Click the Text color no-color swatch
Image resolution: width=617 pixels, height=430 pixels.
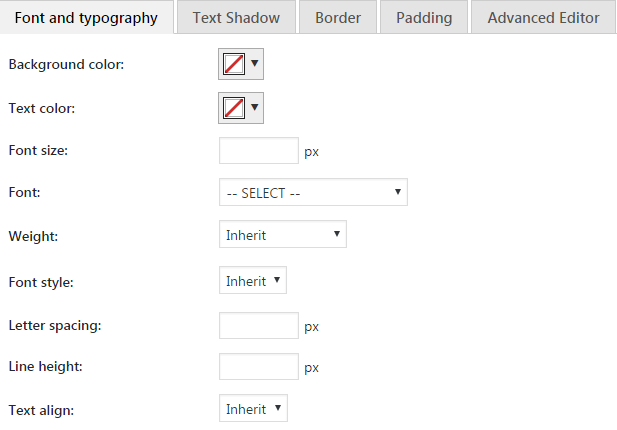[x=234, y=108]
